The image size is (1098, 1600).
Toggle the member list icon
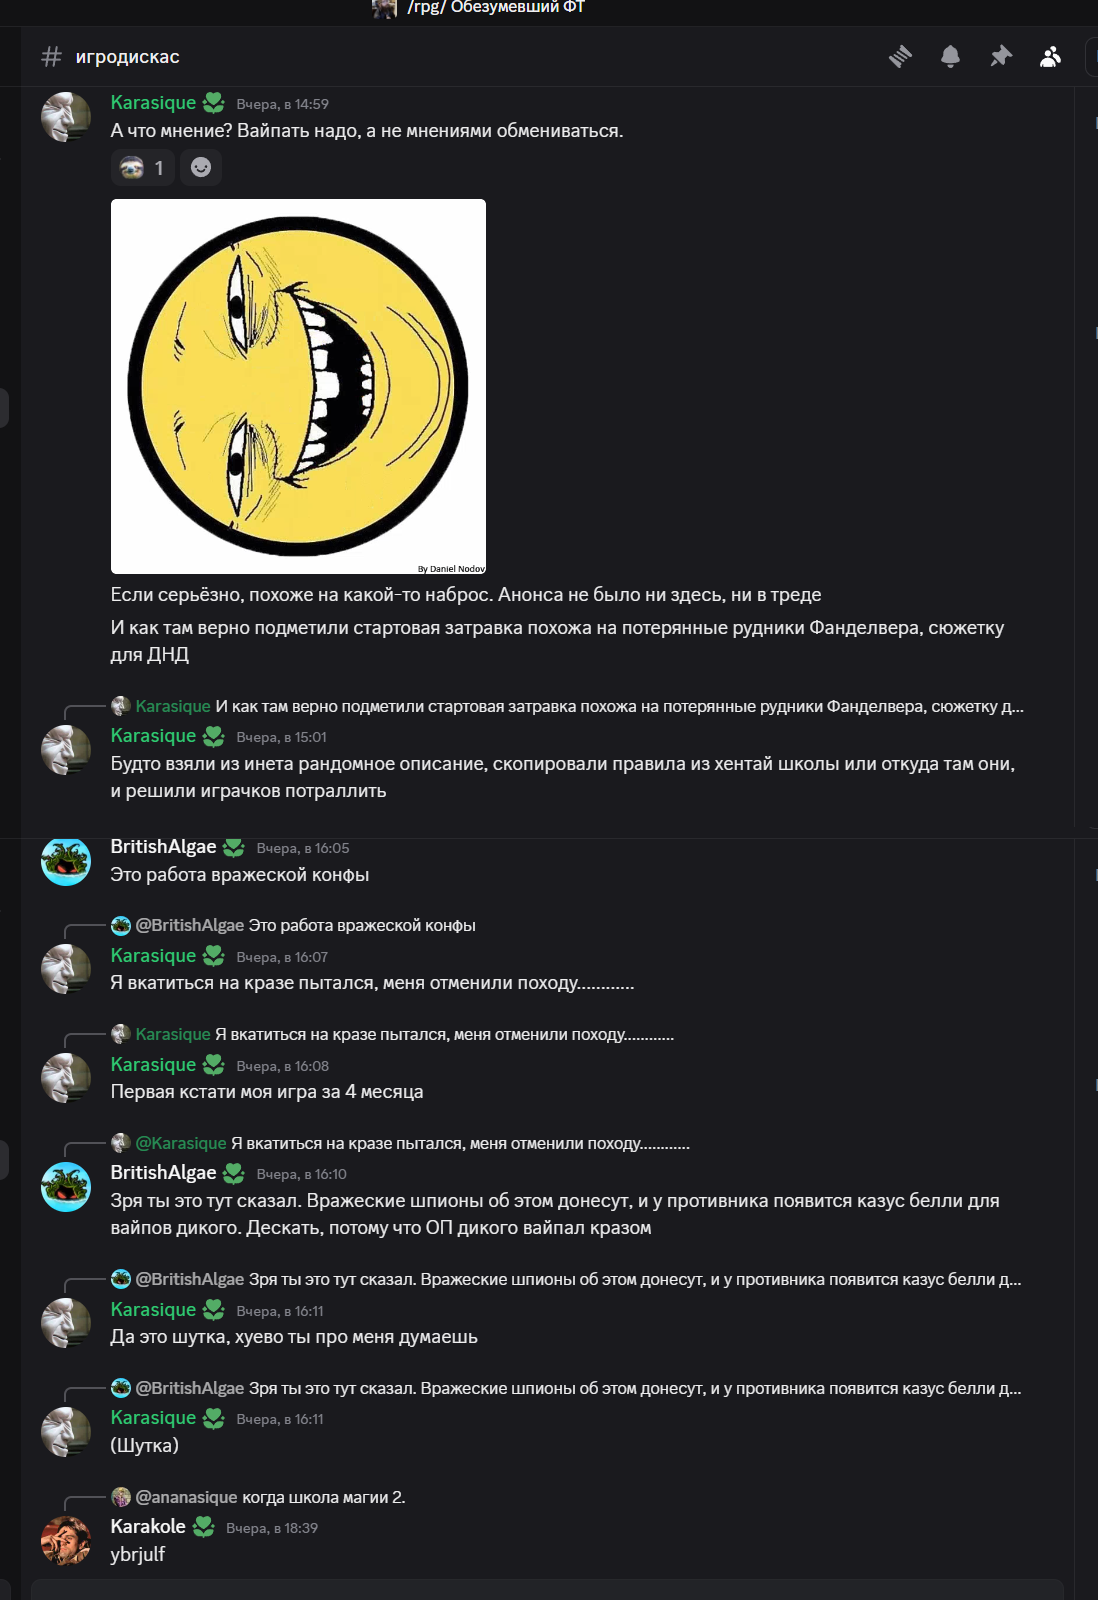[x=1050, y=57]
